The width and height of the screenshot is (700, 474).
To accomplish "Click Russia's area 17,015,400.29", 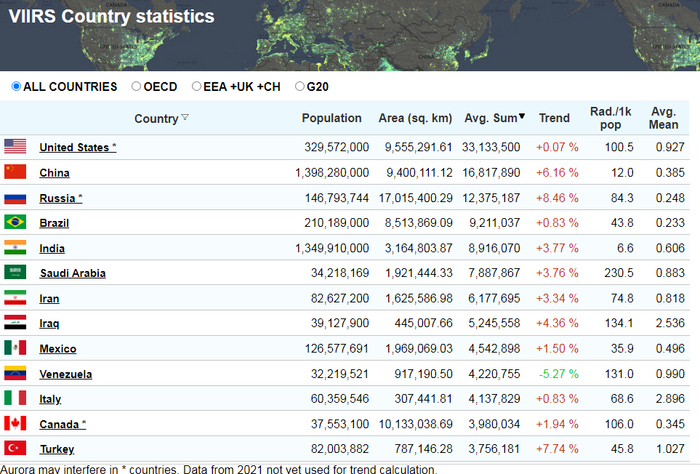I will click(x=416, y=198).
